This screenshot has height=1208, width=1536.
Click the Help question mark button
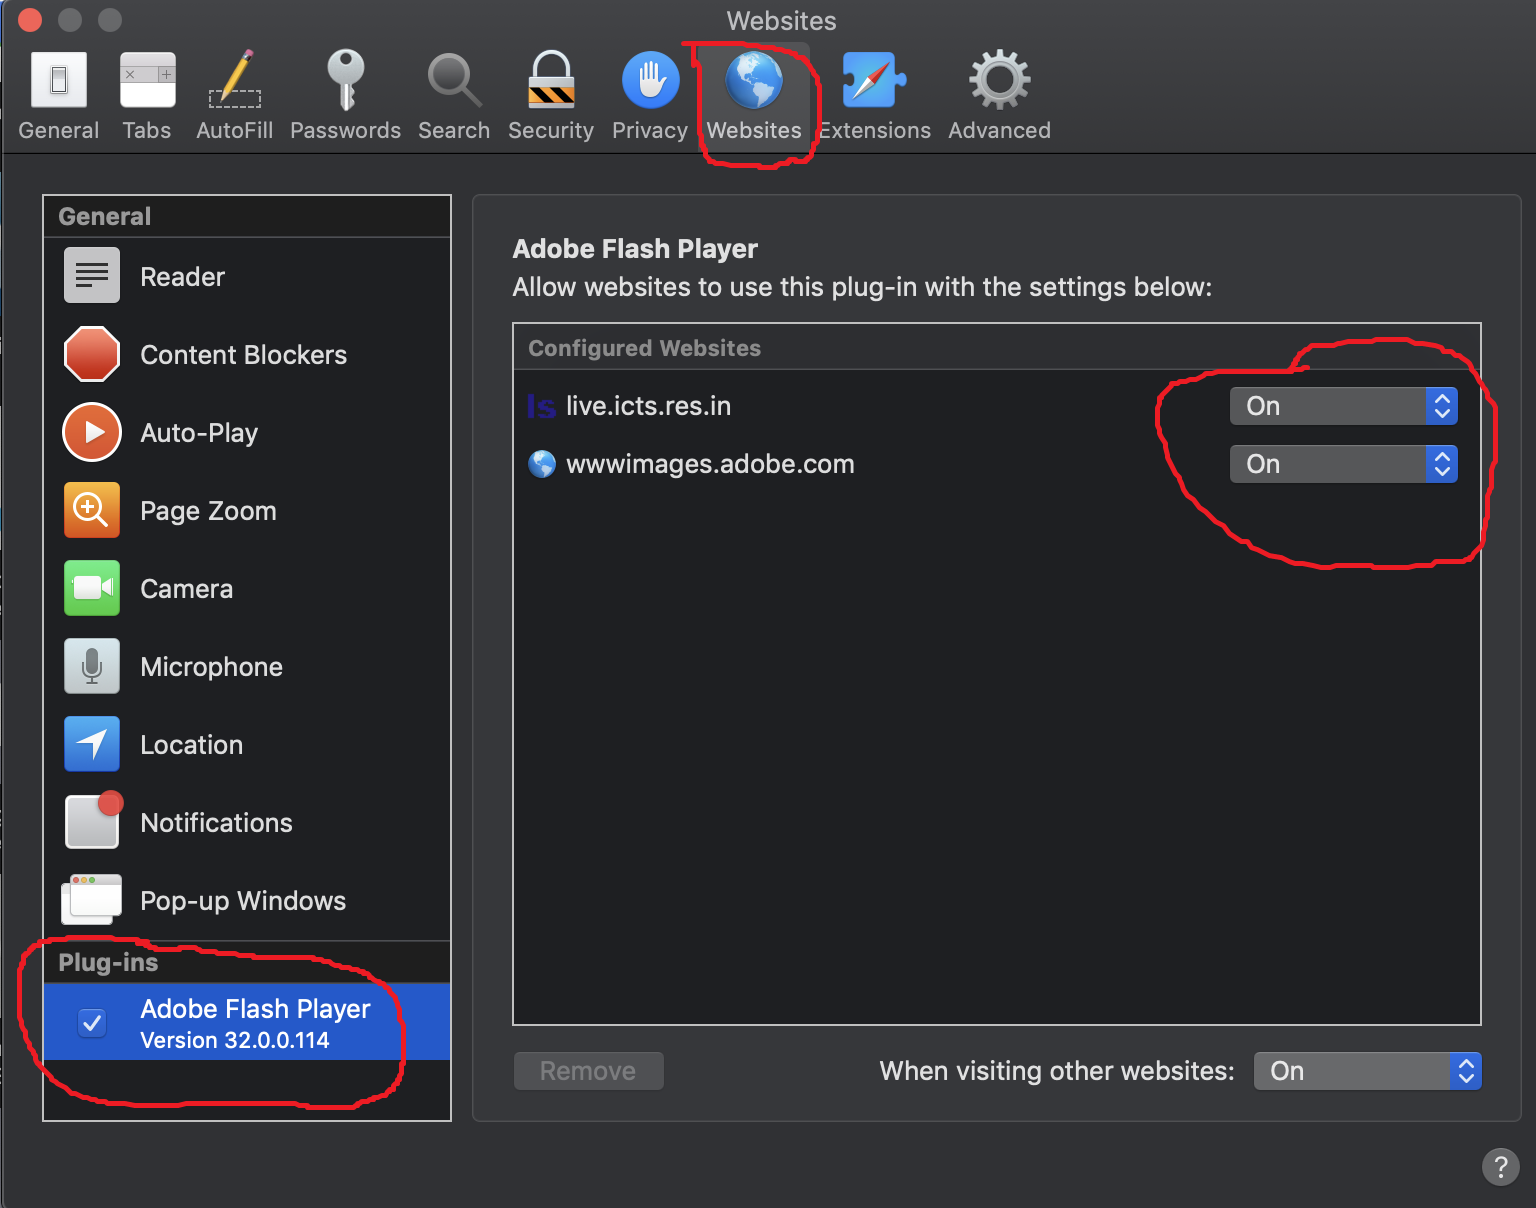pyautogui.click(x=1500, y=1166)
